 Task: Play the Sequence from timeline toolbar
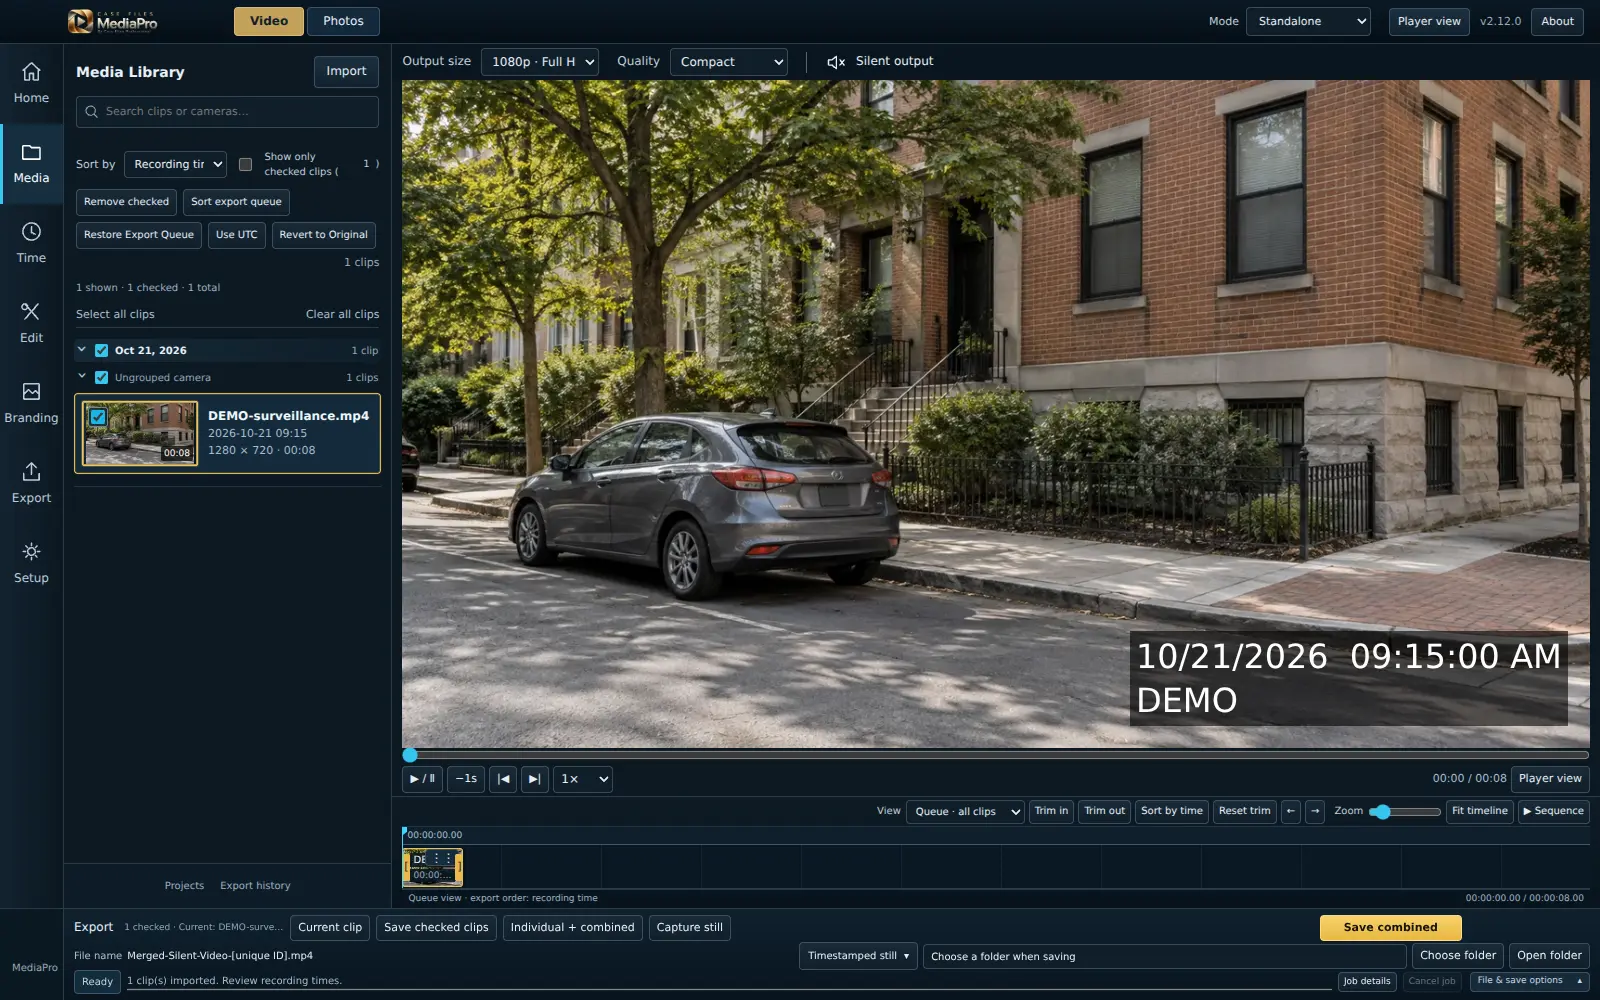tap(1553, 811)
